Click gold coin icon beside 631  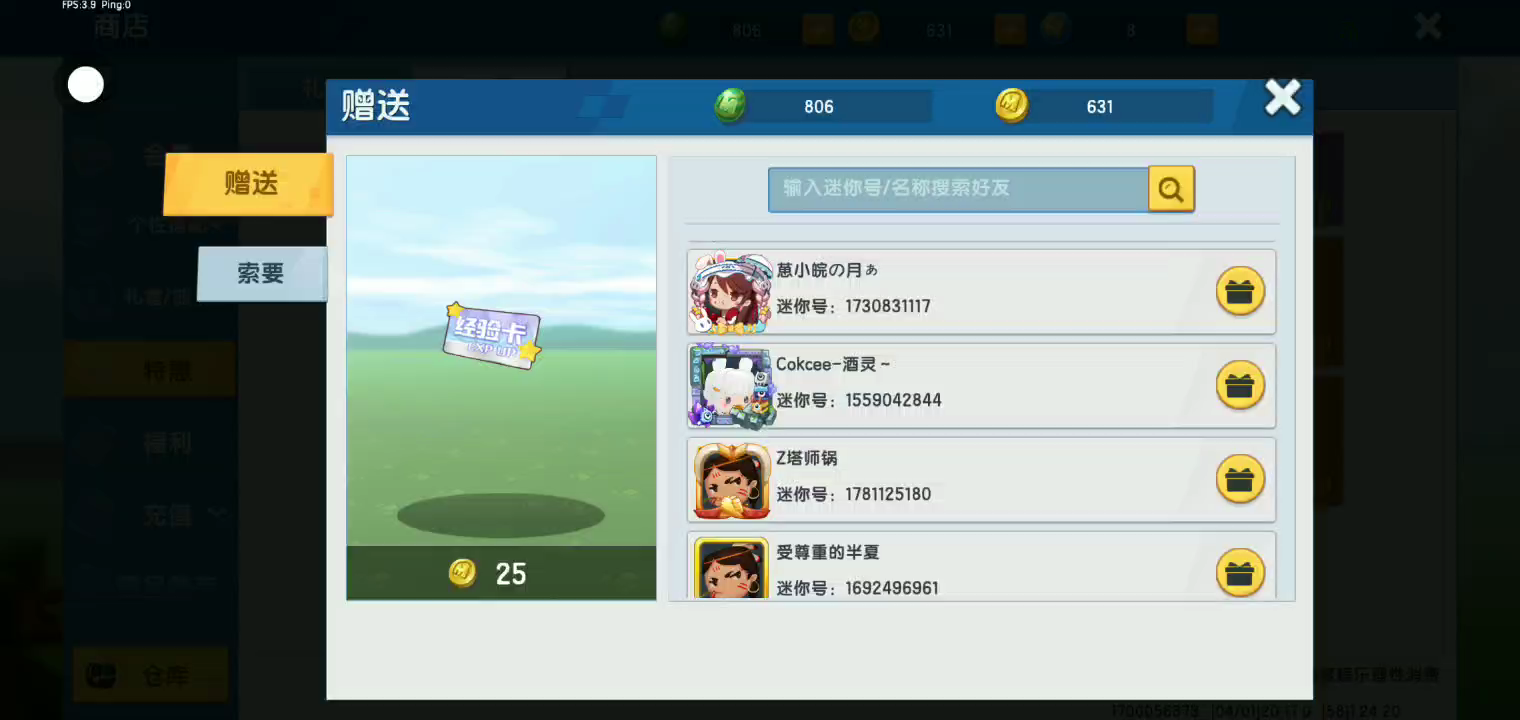(x=1012, y=106)
